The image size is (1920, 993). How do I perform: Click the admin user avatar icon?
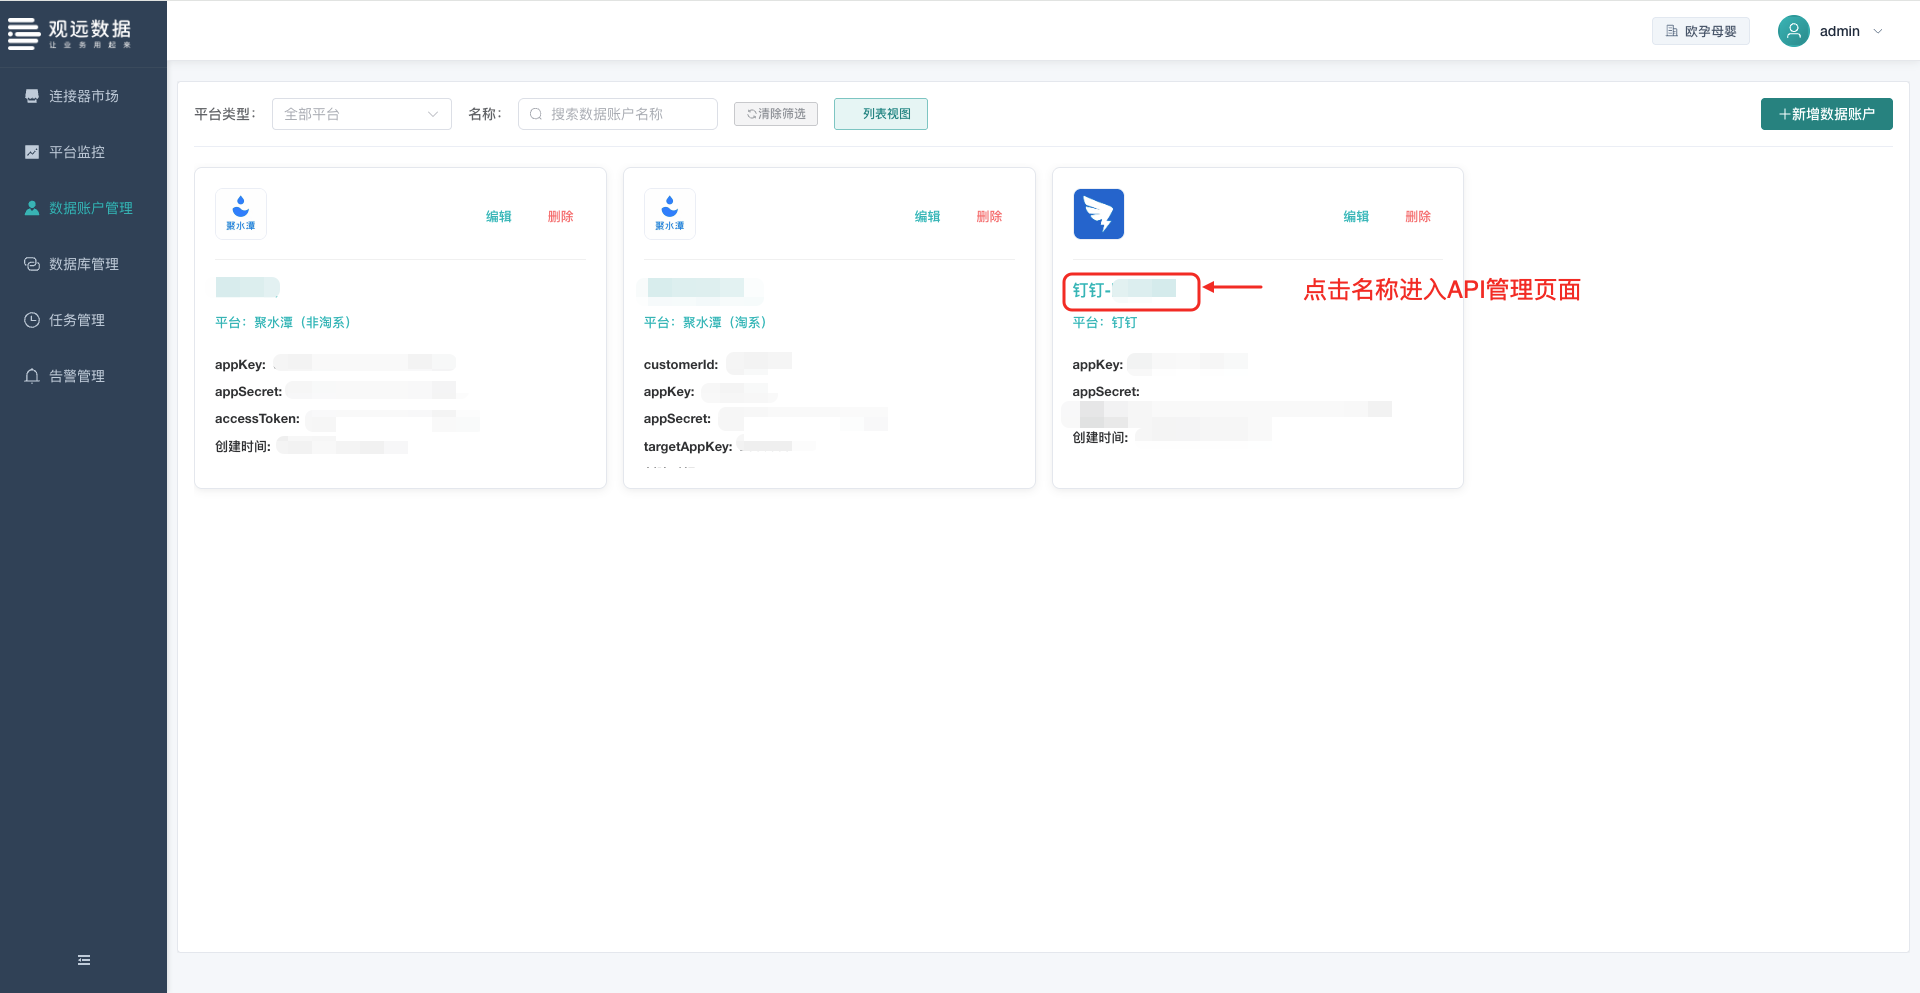tap(1793, 31)
